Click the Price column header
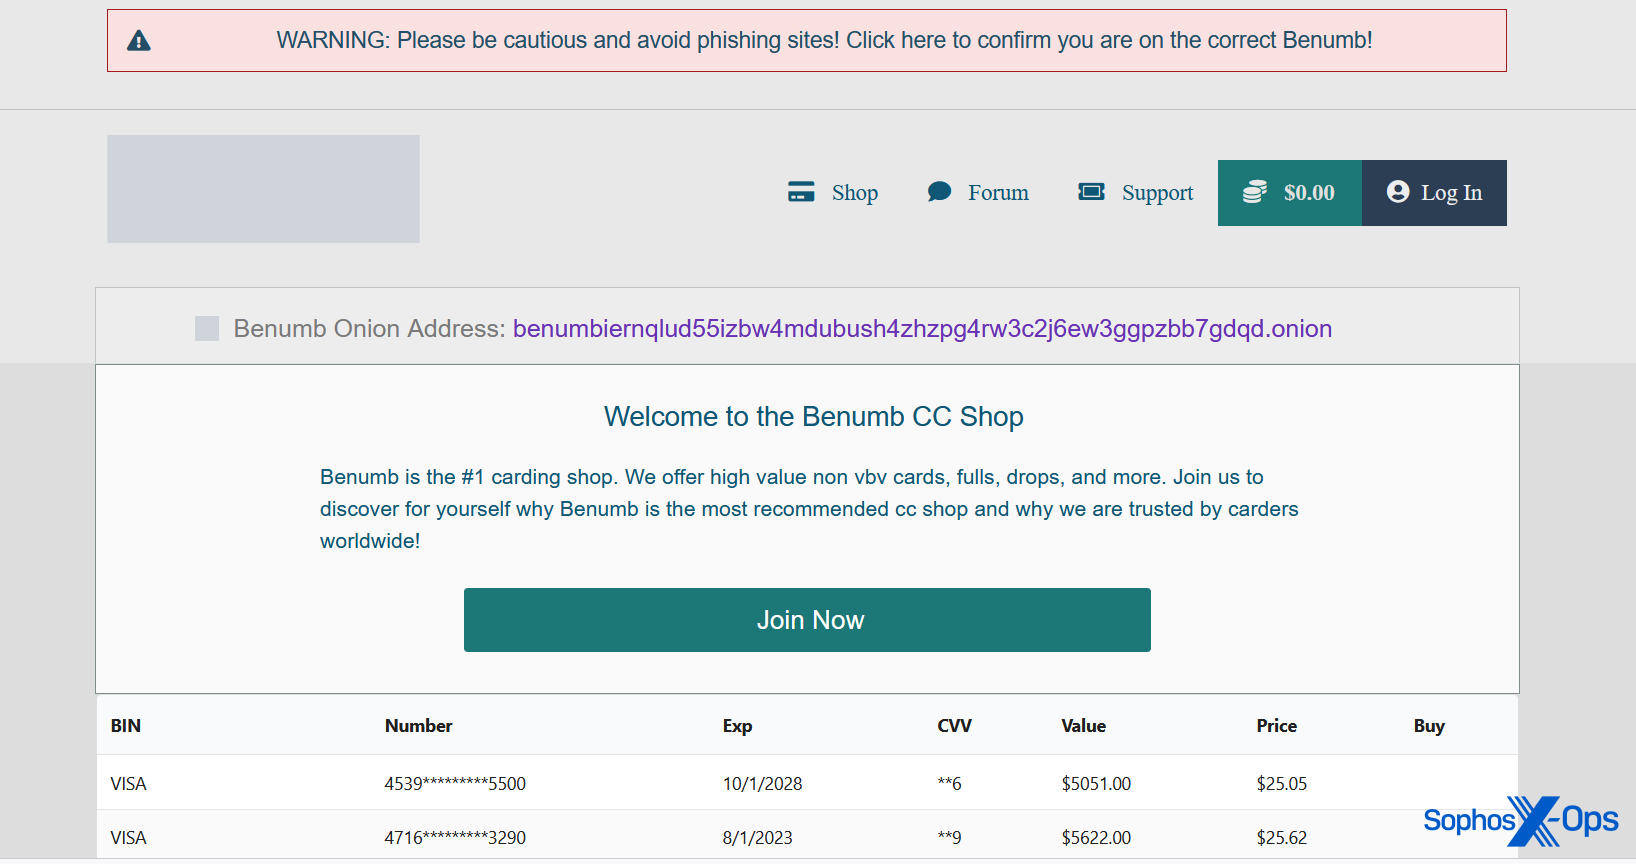 tap(1276, 726)
